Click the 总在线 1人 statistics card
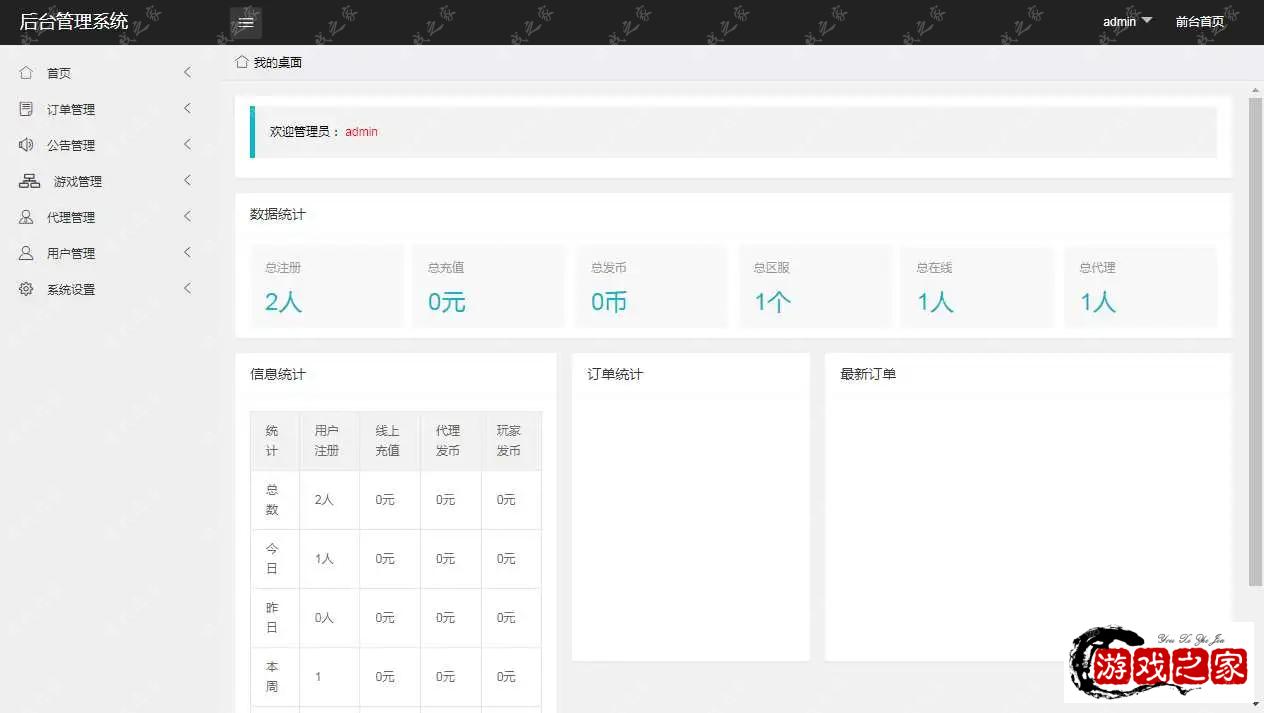 pyautogui.click(x=977, y=287)
